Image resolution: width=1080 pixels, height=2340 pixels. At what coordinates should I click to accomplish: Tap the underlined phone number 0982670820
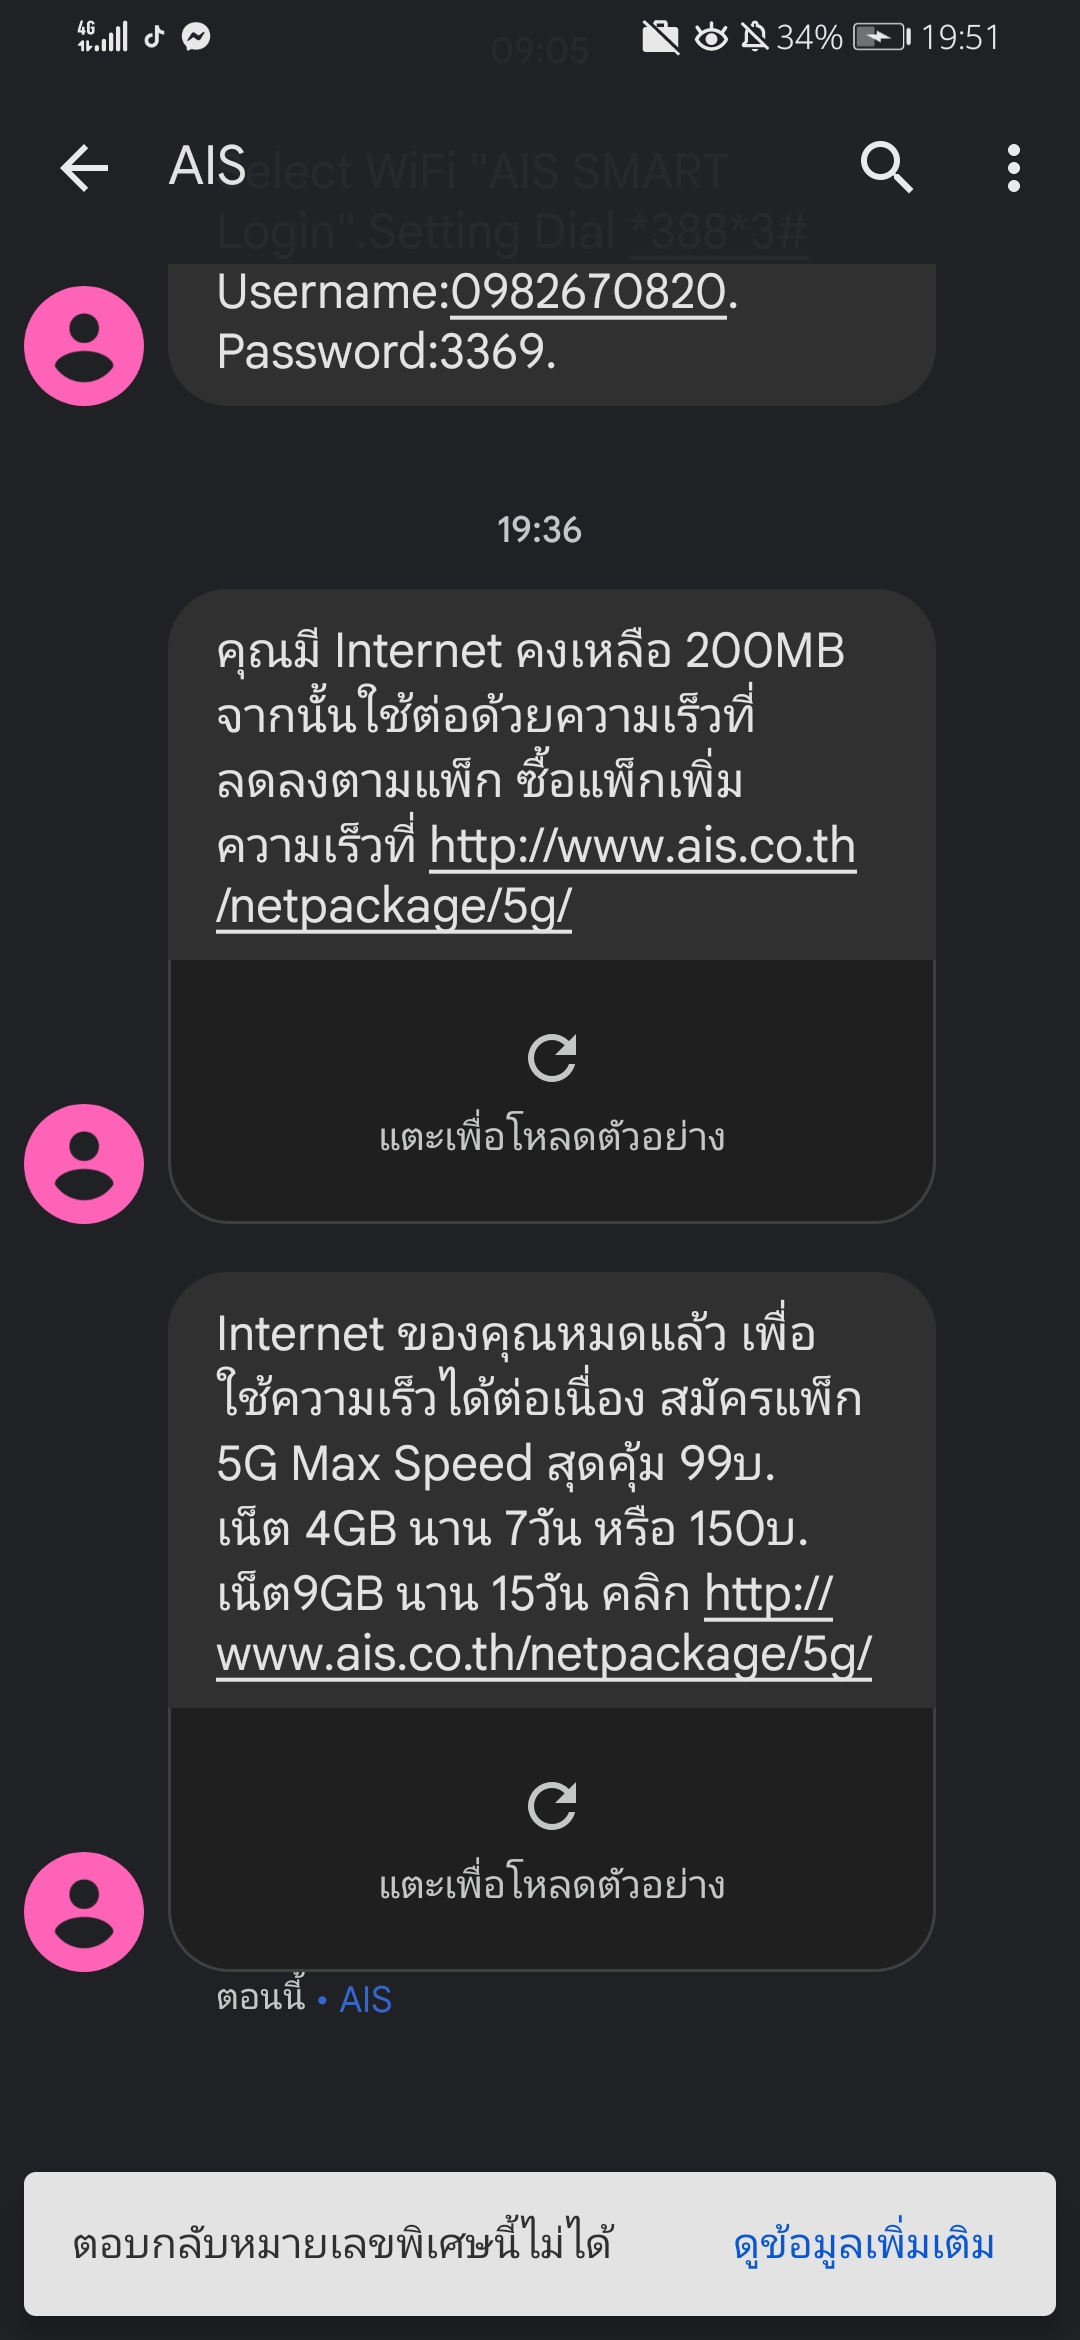(588, 293)
